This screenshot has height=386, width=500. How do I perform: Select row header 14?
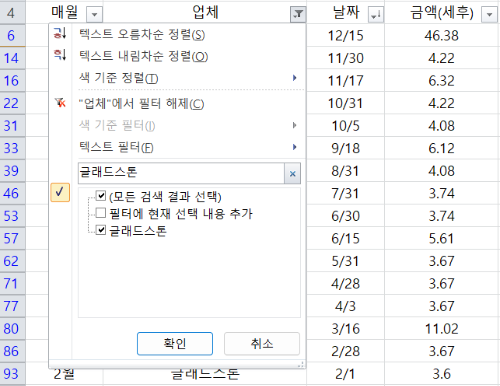coord(12,58)
